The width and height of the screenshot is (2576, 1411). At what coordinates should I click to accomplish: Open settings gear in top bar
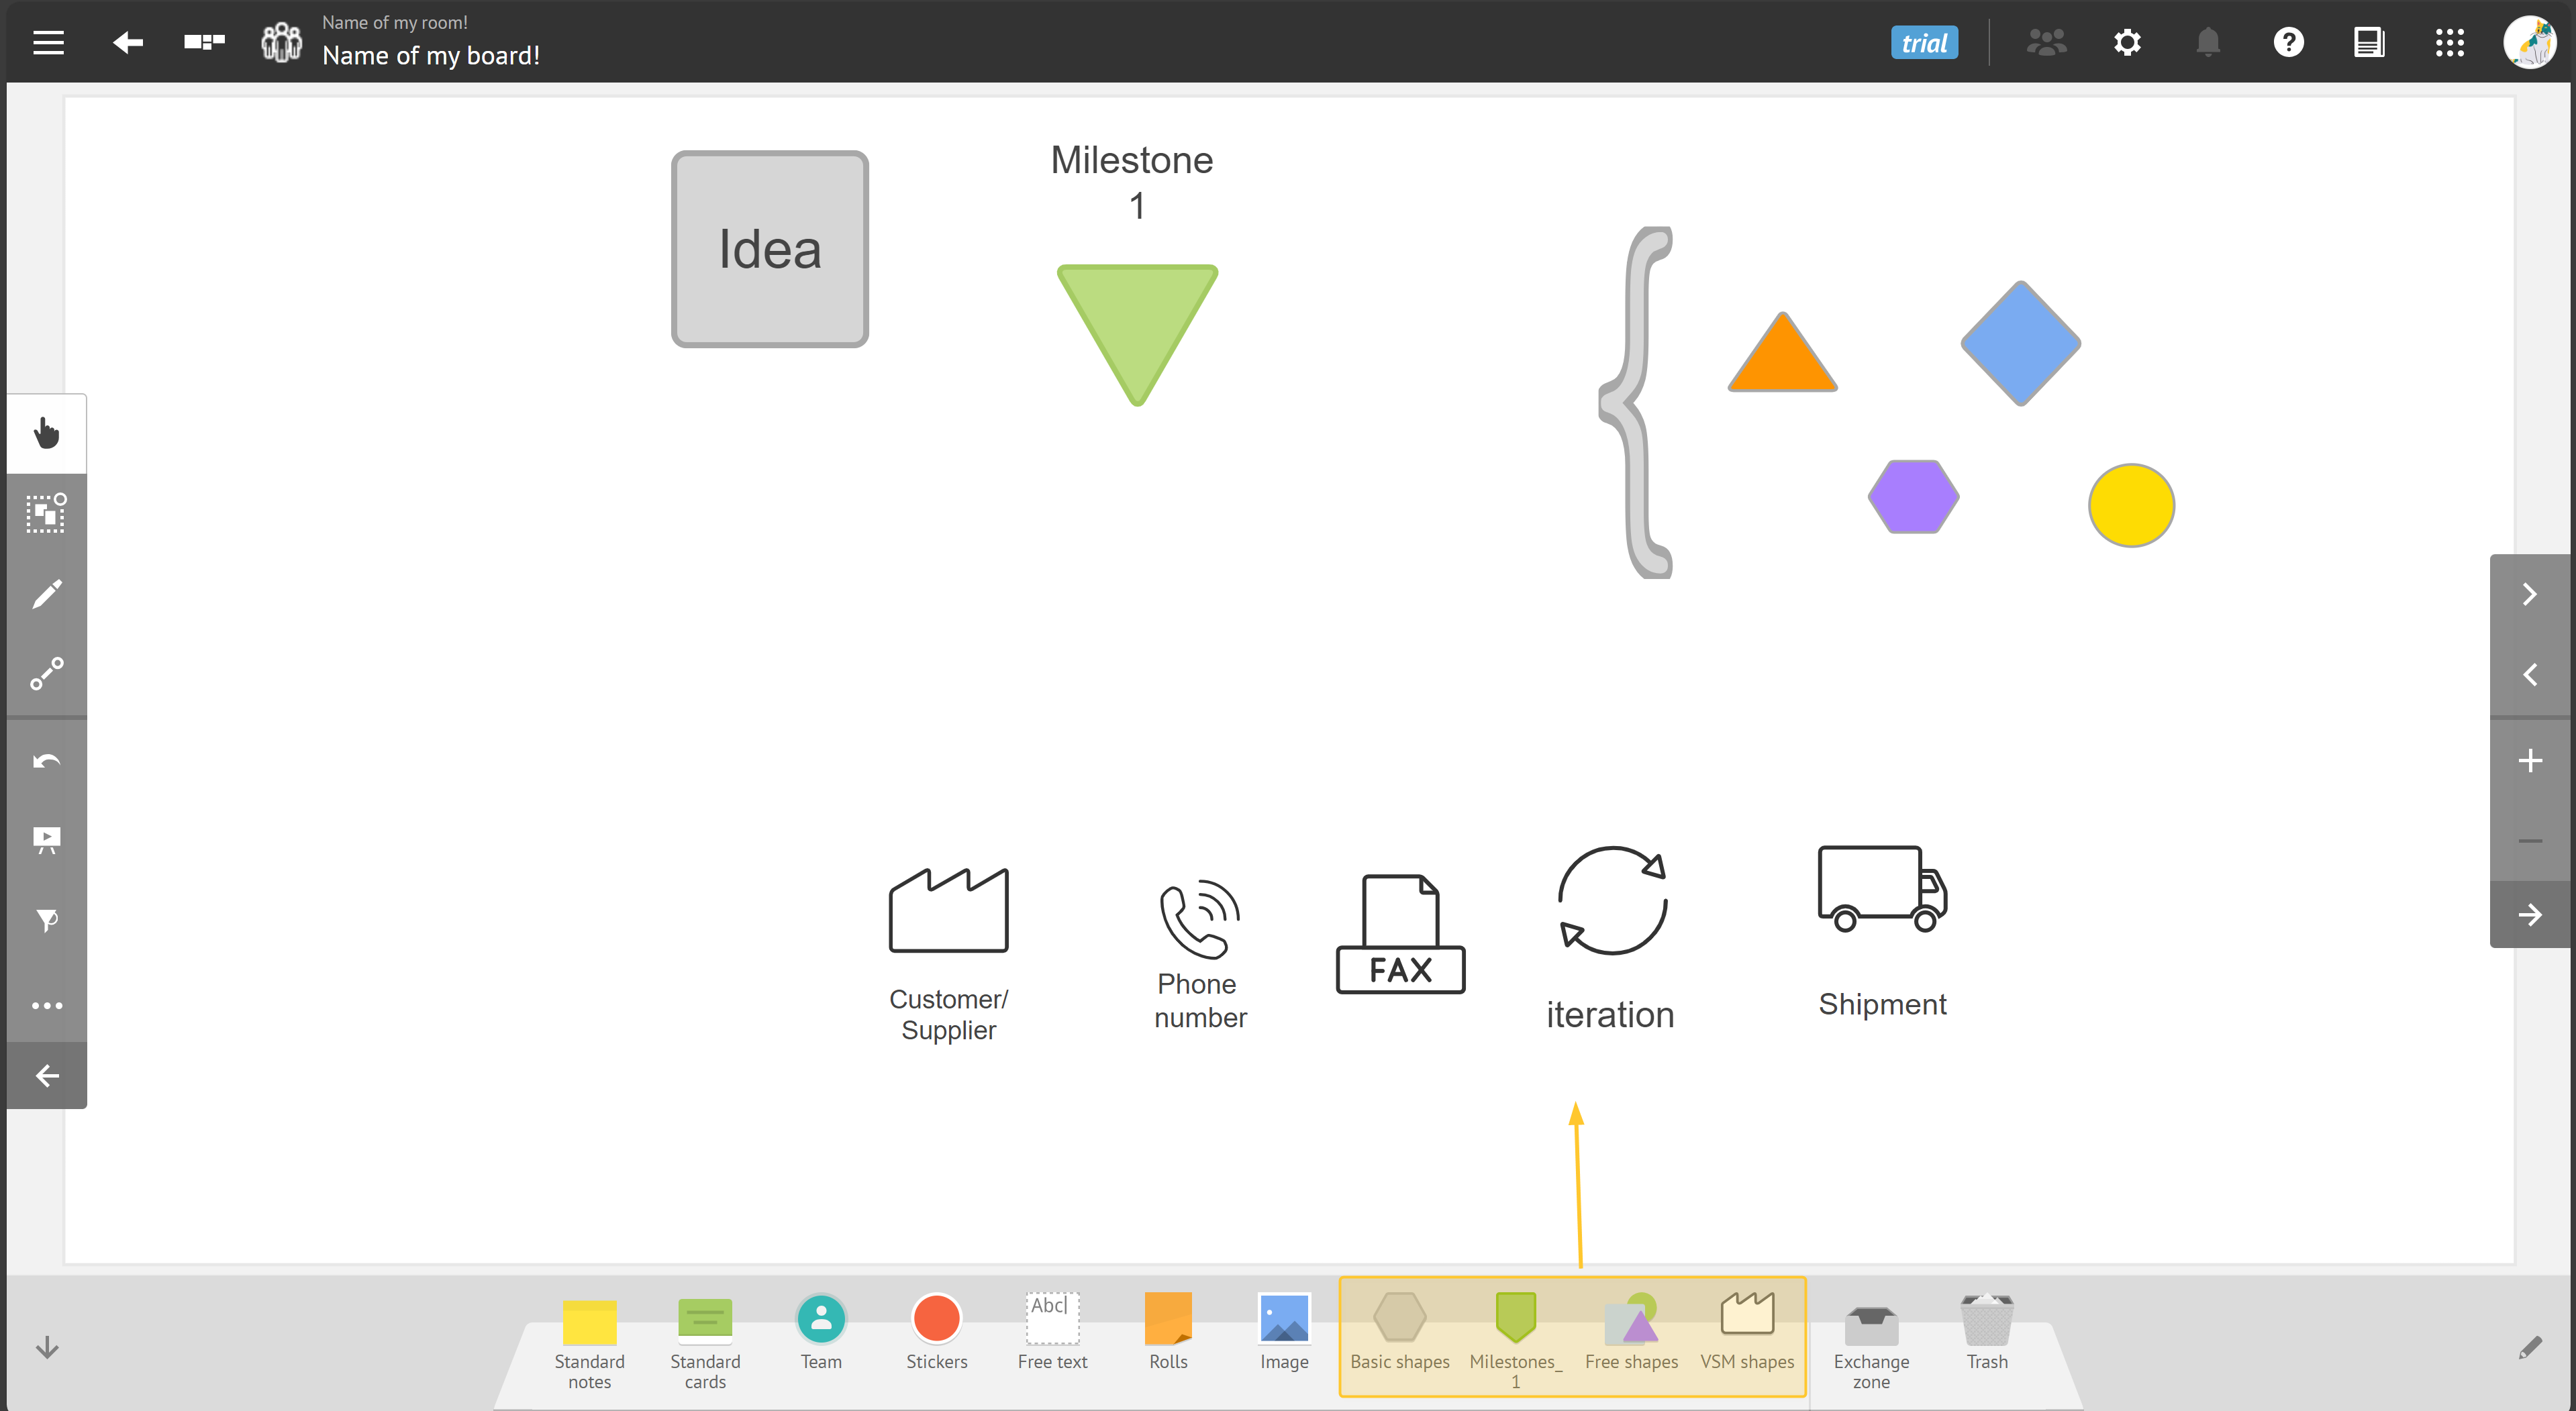(x=2127, y=42)
